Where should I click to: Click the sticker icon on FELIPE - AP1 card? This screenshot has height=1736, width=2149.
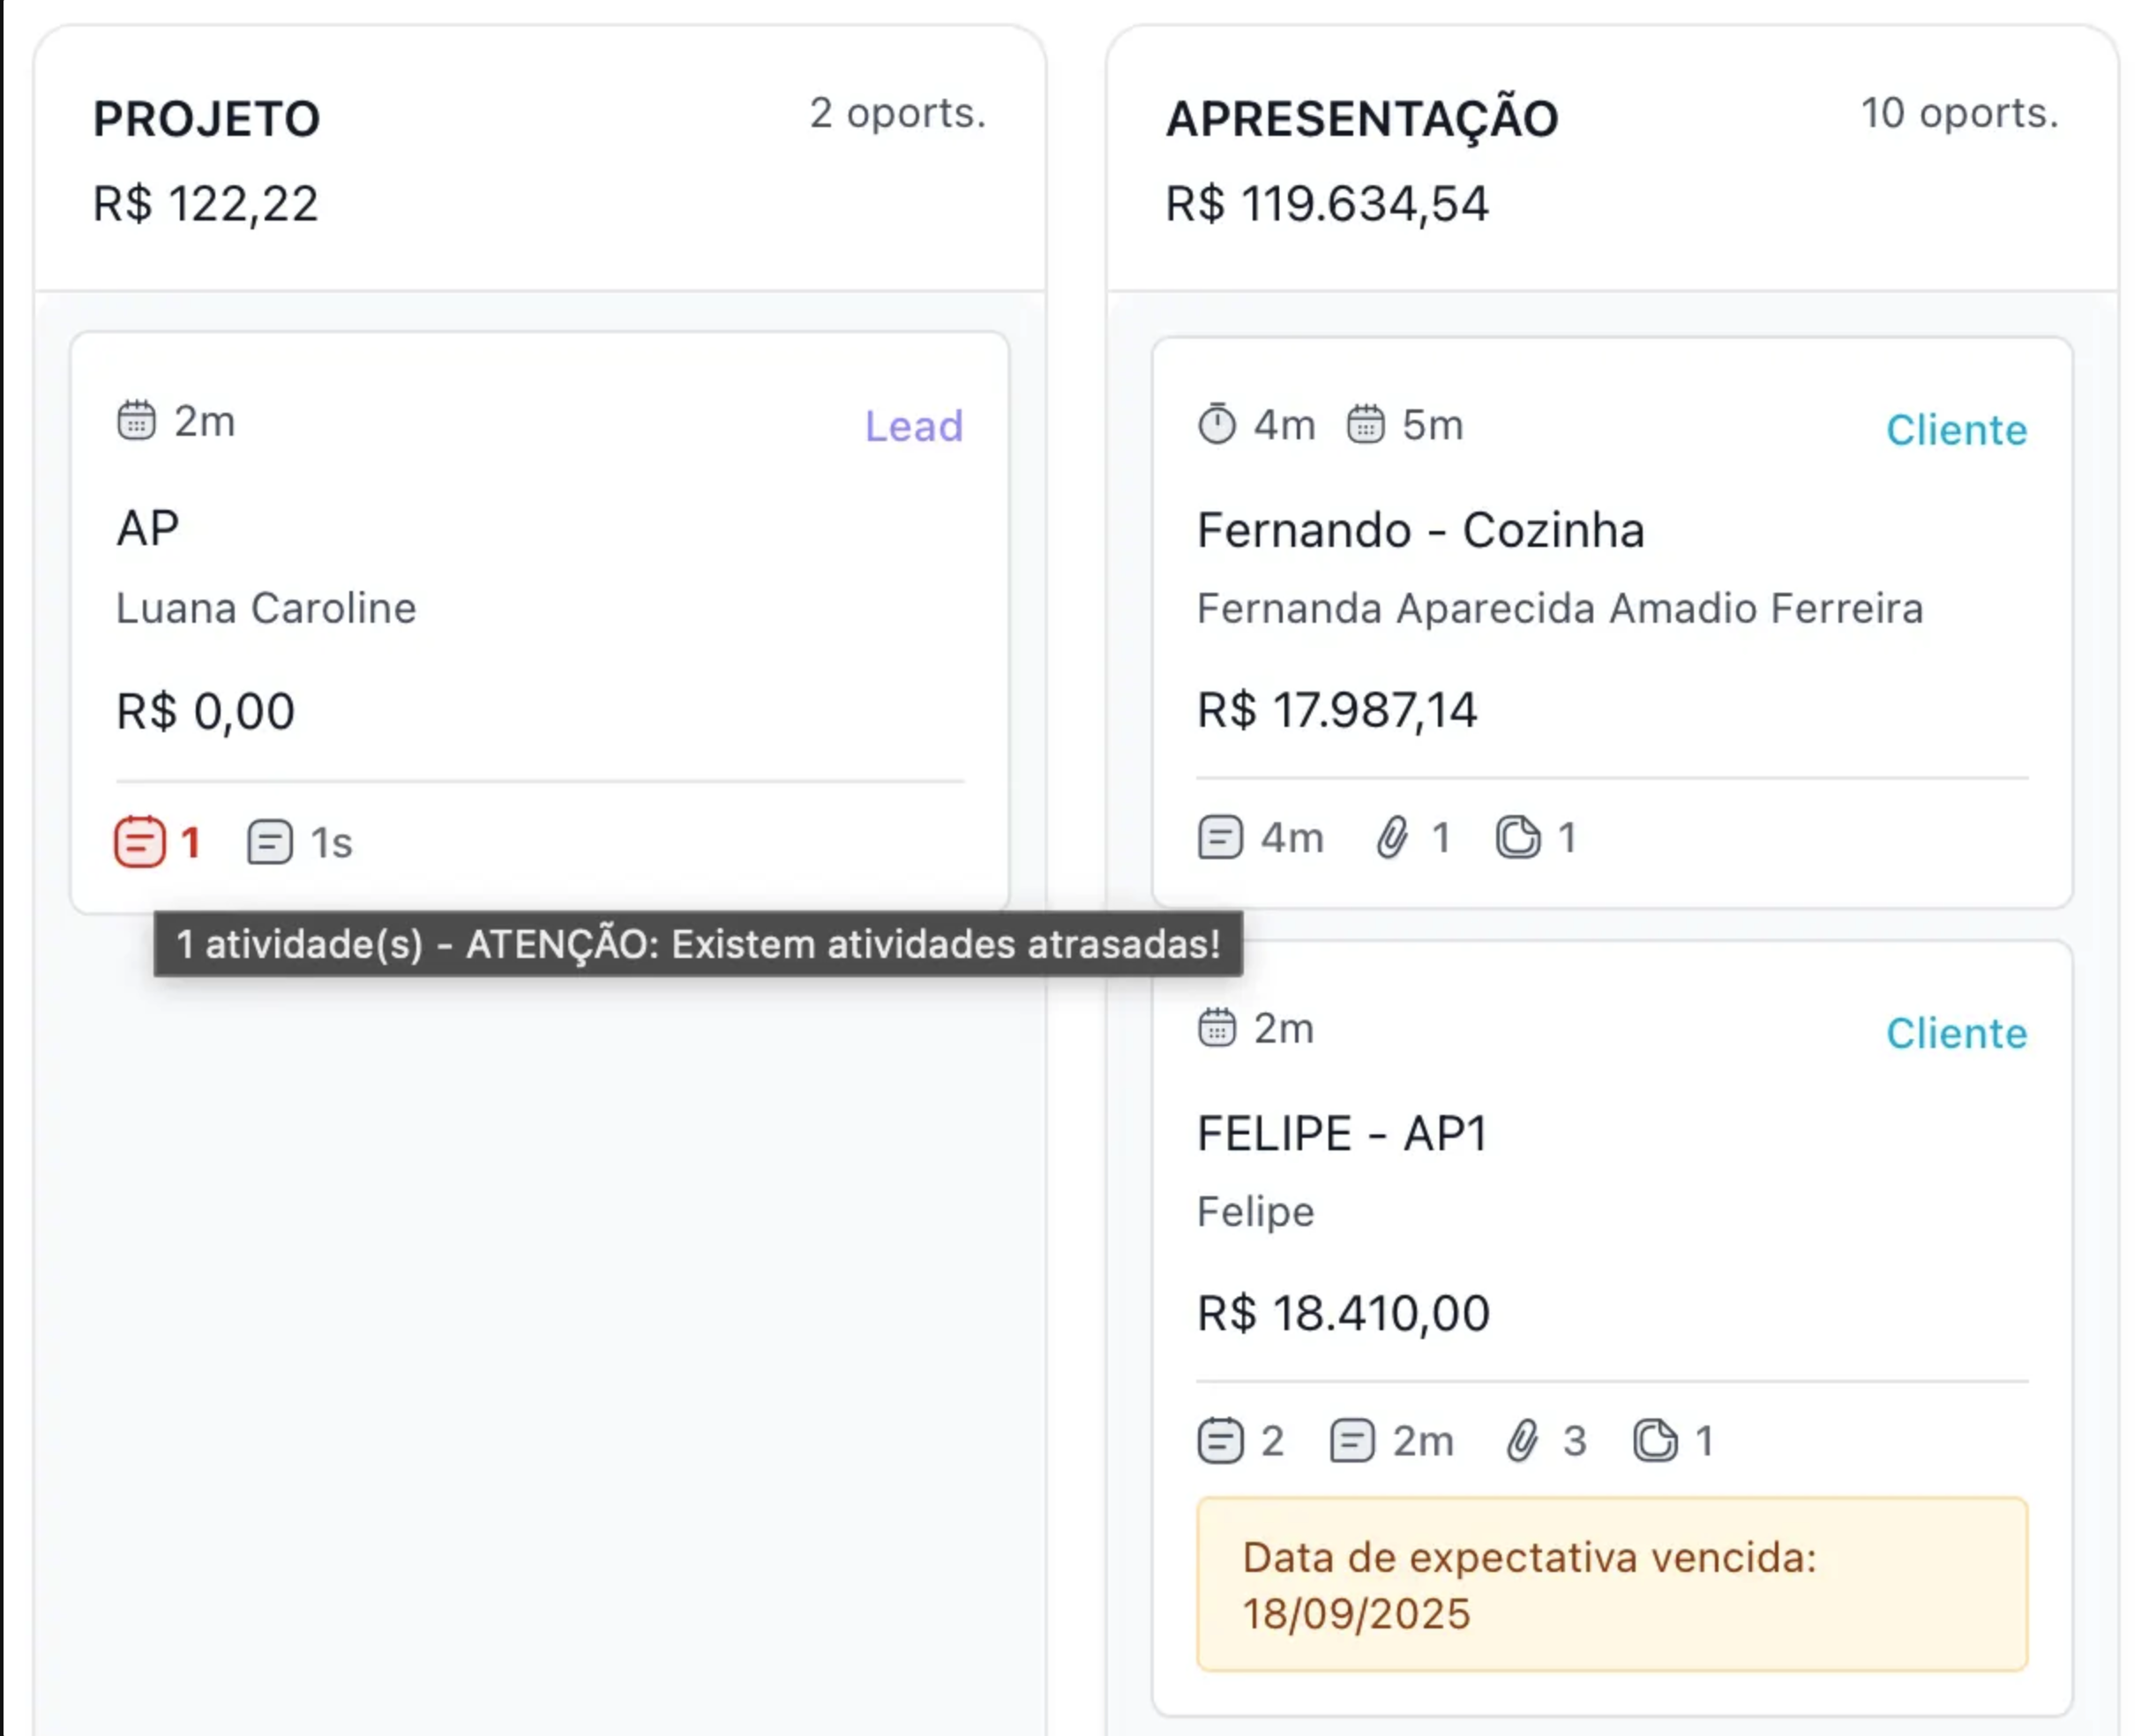click(1655, 1441)
